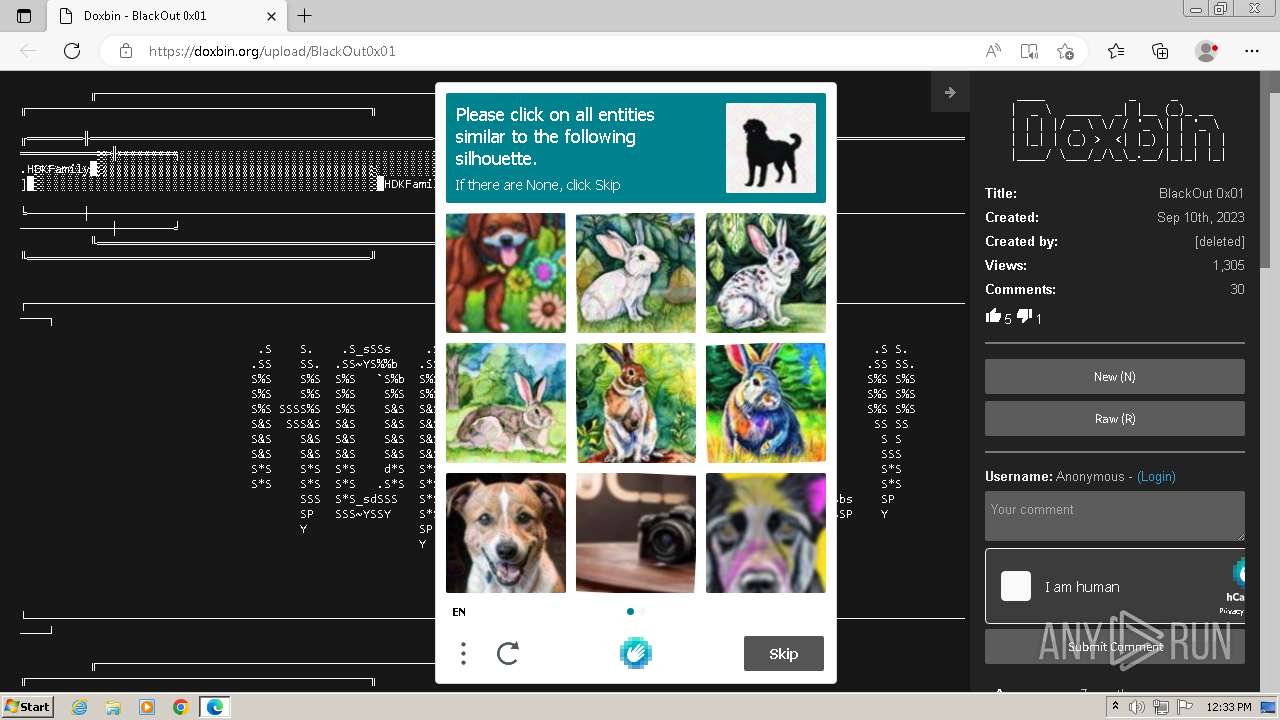Refresh the captcha challenge
The width and height of the screenshot is (1280, 720).
pyautogui.click(x=508, y=654)
